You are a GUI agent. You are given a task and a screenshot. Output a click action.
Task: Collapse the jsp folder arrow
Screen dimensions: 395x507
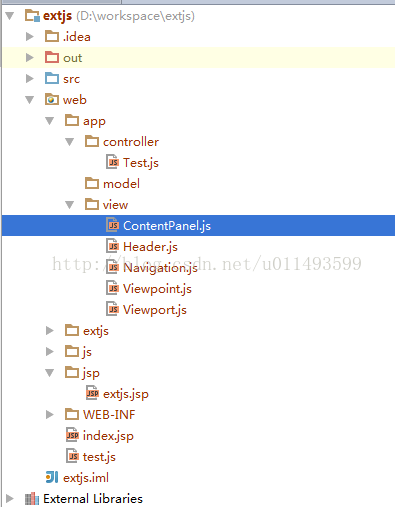(50, 373)
